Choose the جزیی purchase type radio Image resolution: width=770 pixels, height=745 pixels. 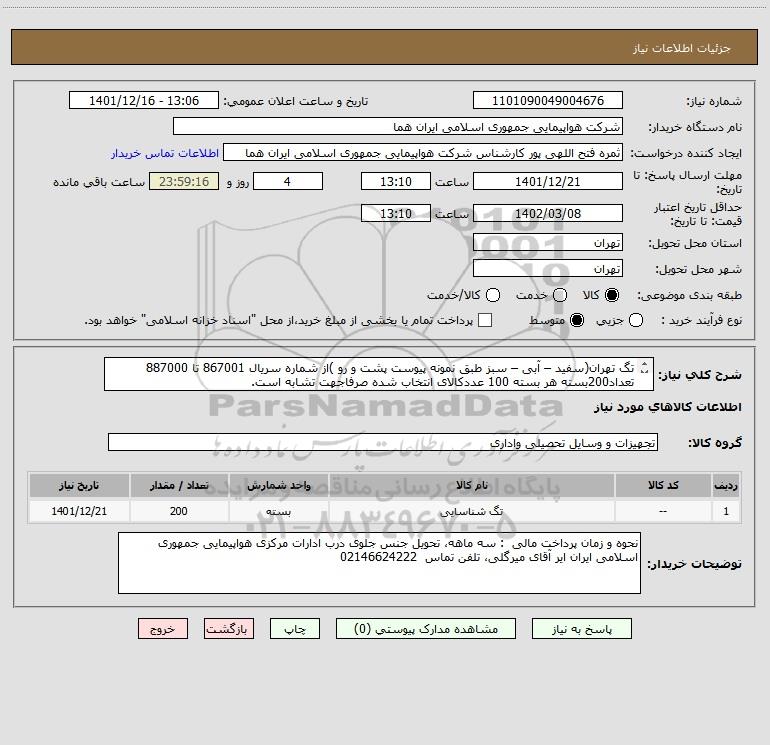point(636,320)
